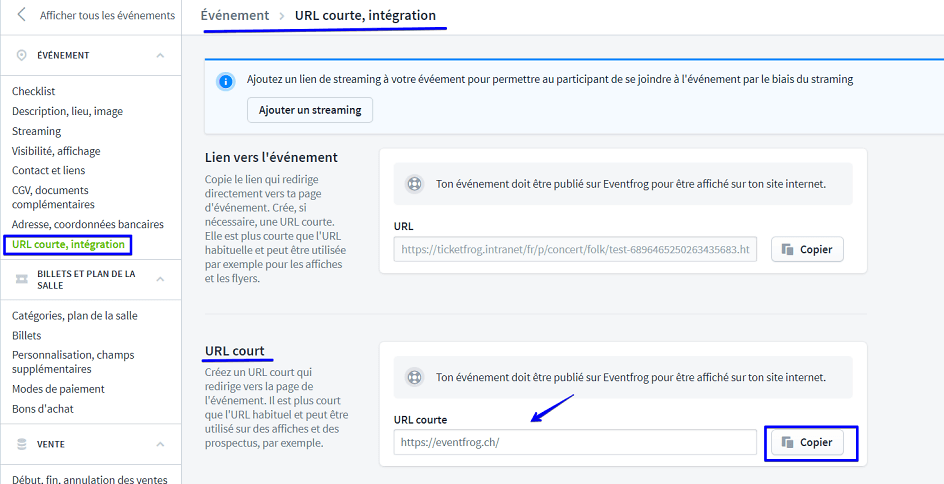Viewport: 944px width, 484px height.
Task: Click the lifebuoy icon in the URL court notice
Action: point(413,378)
